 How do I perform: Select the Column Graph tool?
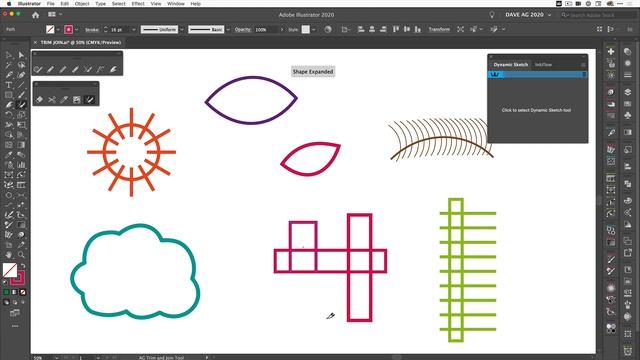pyautogui.click(x=21, y=165)
